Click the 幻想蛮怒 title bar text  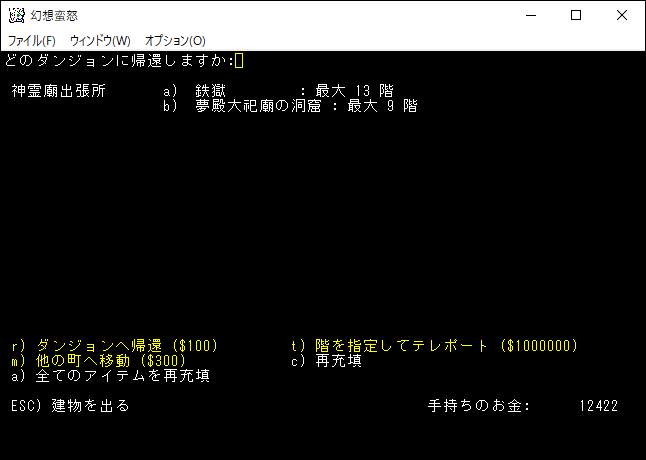click(x=56, y=16)
